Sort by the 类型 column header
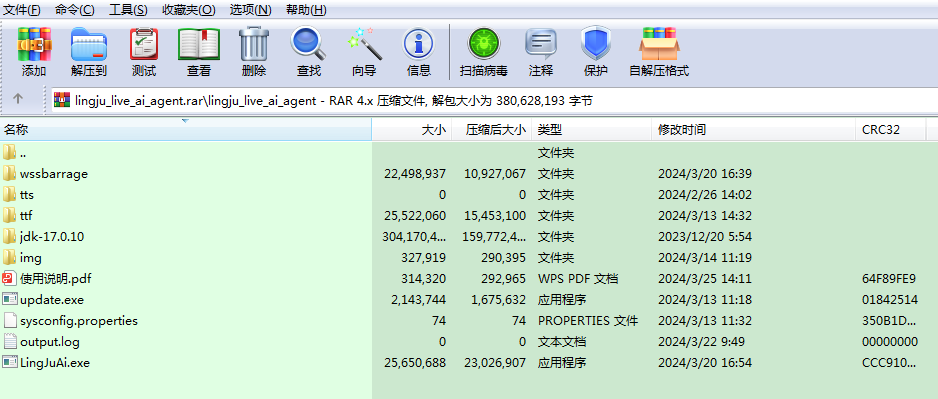This screenshot has width=938, height=399. [591, 129]
